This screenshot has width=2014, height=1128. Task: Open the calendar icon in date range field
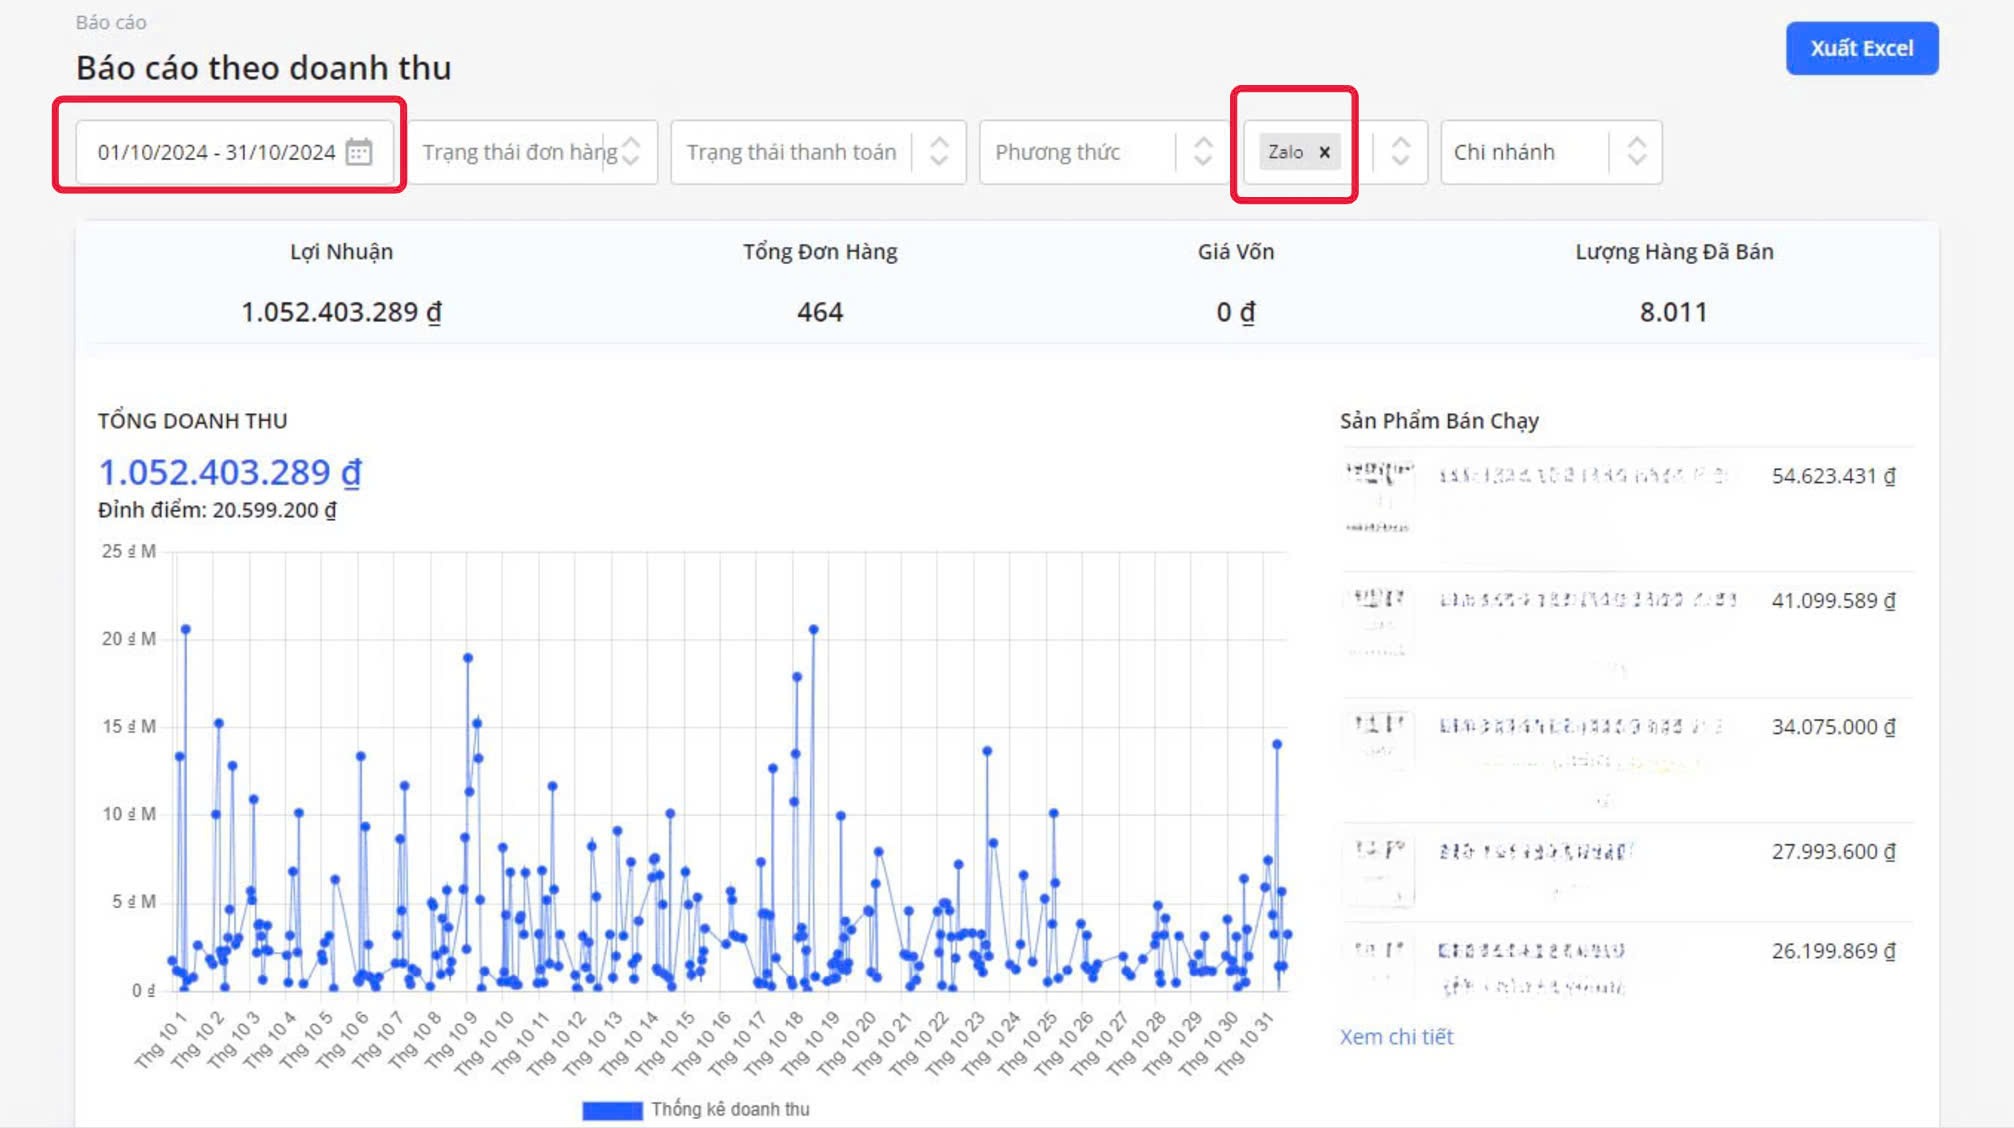pos(359,152)
